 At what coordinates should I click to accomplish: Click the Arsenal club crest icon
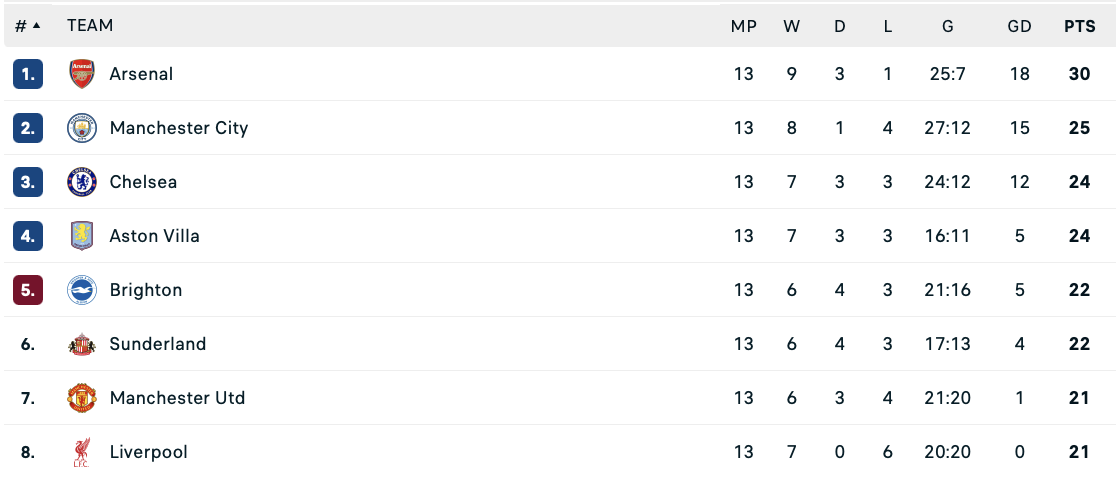pos(81,74)
